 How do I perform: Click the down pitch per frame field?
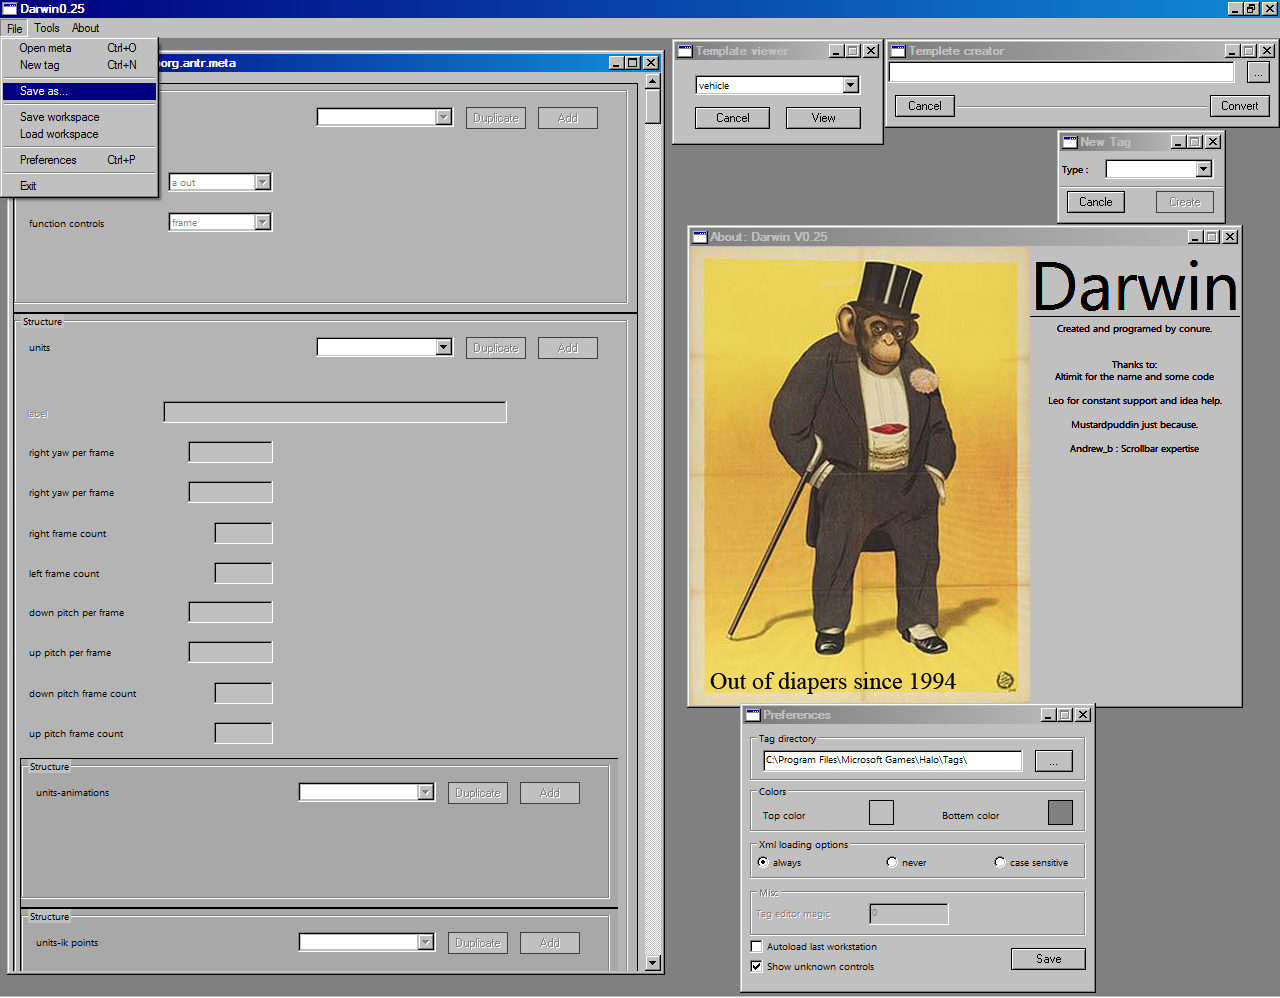[x=230, y=612]
